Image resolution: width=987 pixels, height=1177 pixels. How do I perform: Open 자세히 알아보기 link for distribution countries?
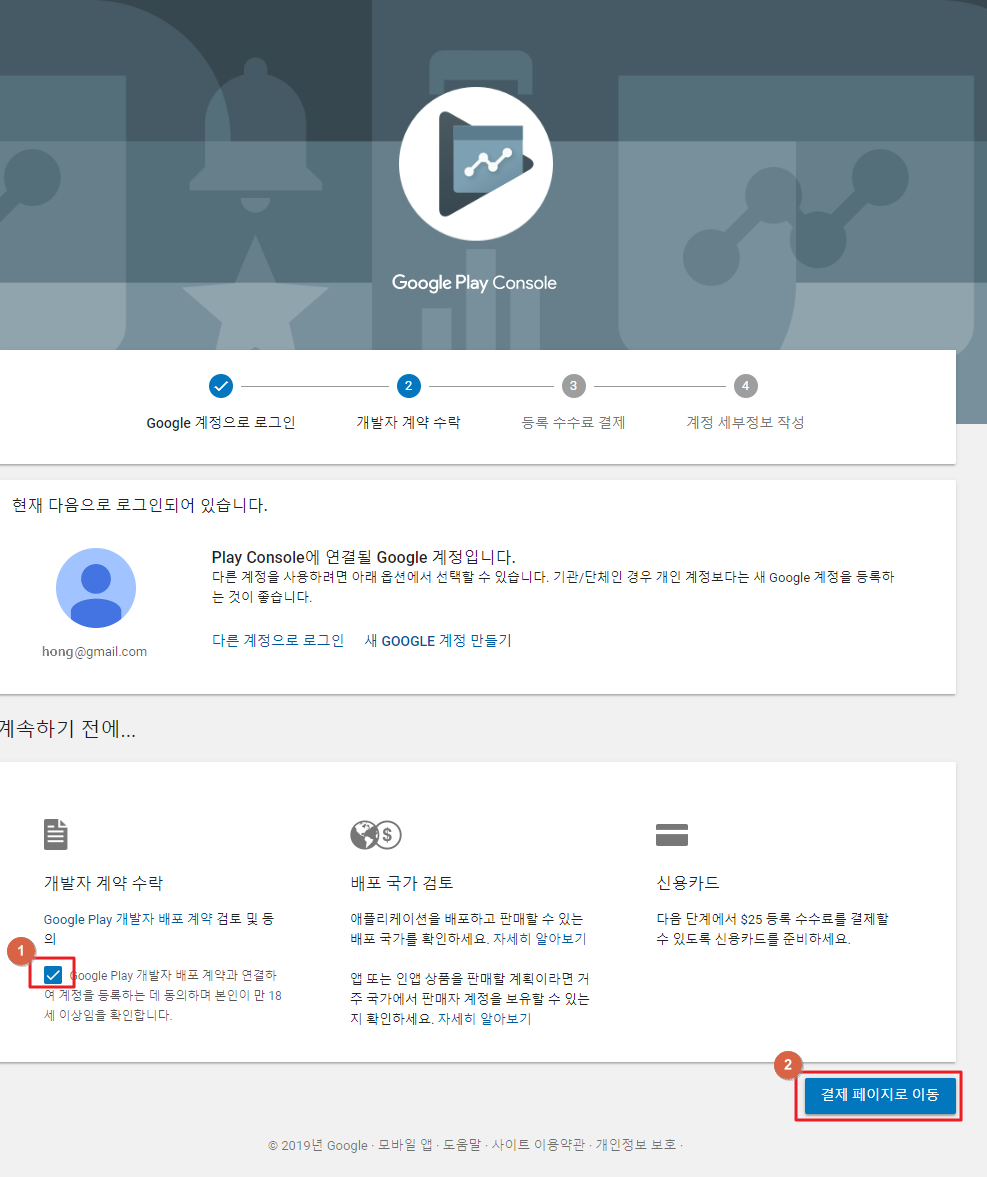(540, 938)
